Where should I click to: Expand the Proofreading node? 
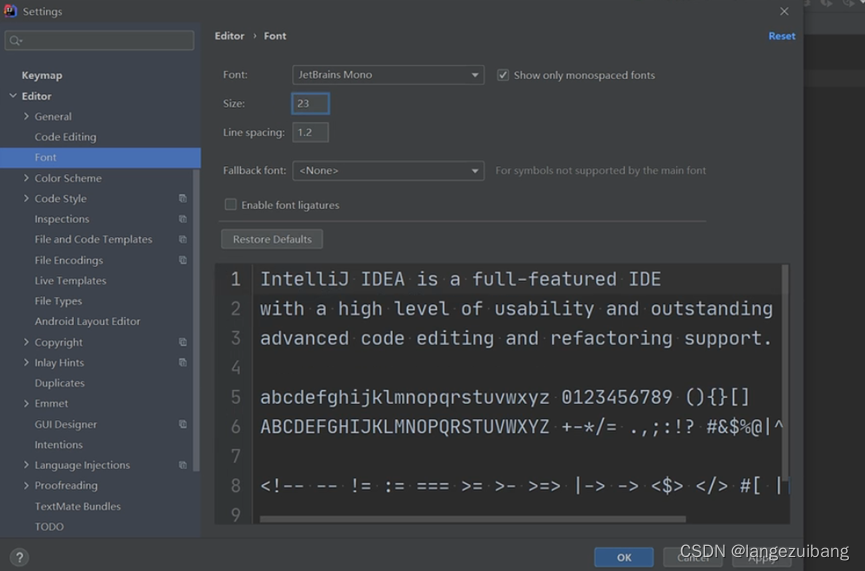pos(26,485)
